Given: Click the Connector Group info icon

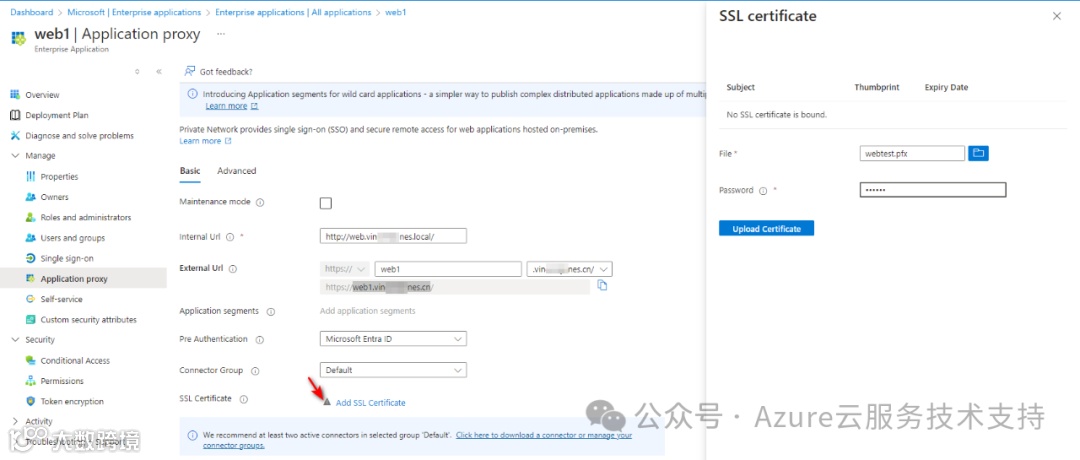Looking at the screenshot, I should click(x=255, y=370).
